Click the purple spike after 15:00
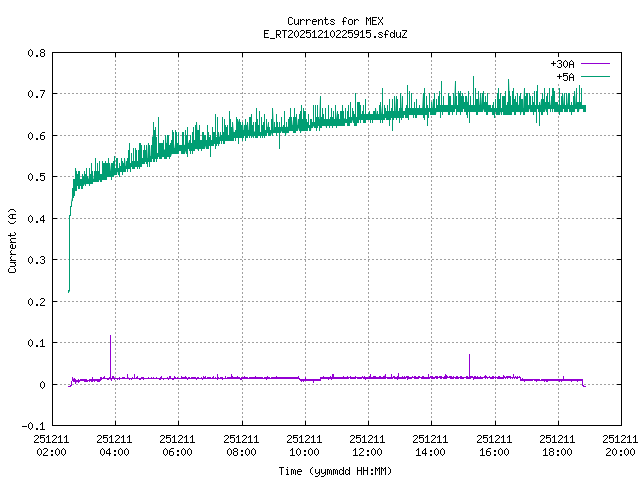The image size is (640, 480). 469,362
